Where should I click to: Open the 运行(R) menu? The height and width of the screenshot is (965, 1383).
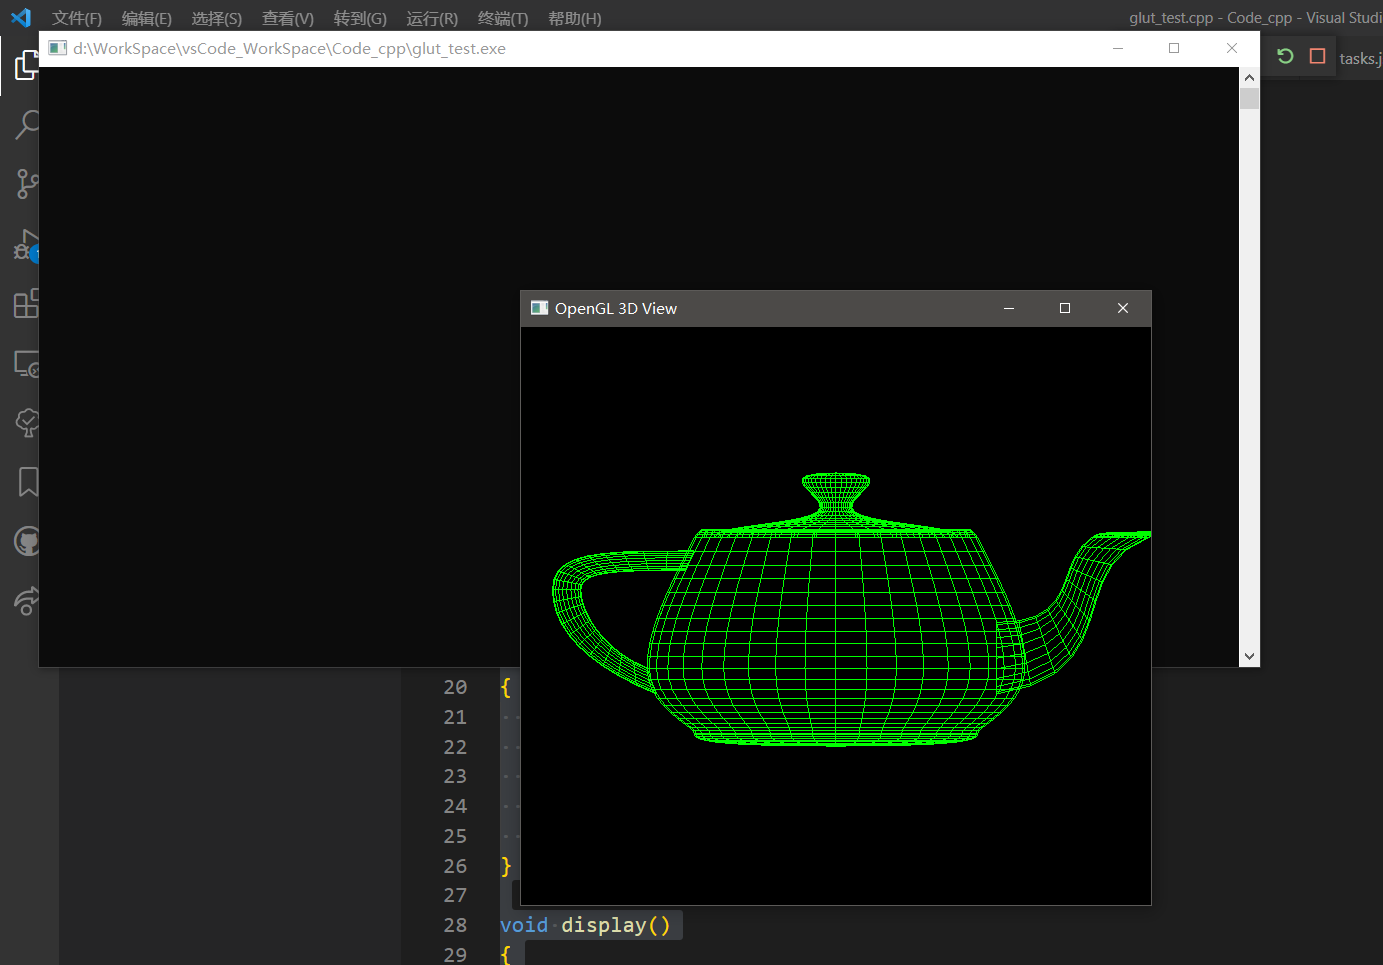pos(431,18)
